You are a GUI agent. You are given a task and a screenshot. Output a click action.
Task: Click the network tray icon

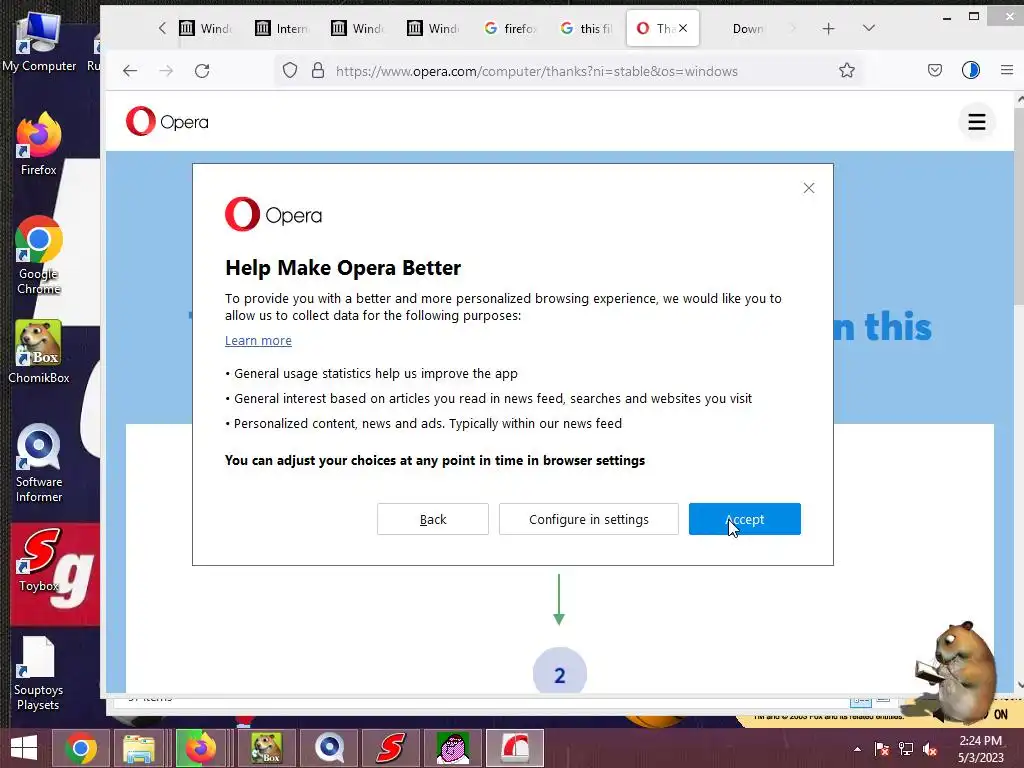(906, 749)
